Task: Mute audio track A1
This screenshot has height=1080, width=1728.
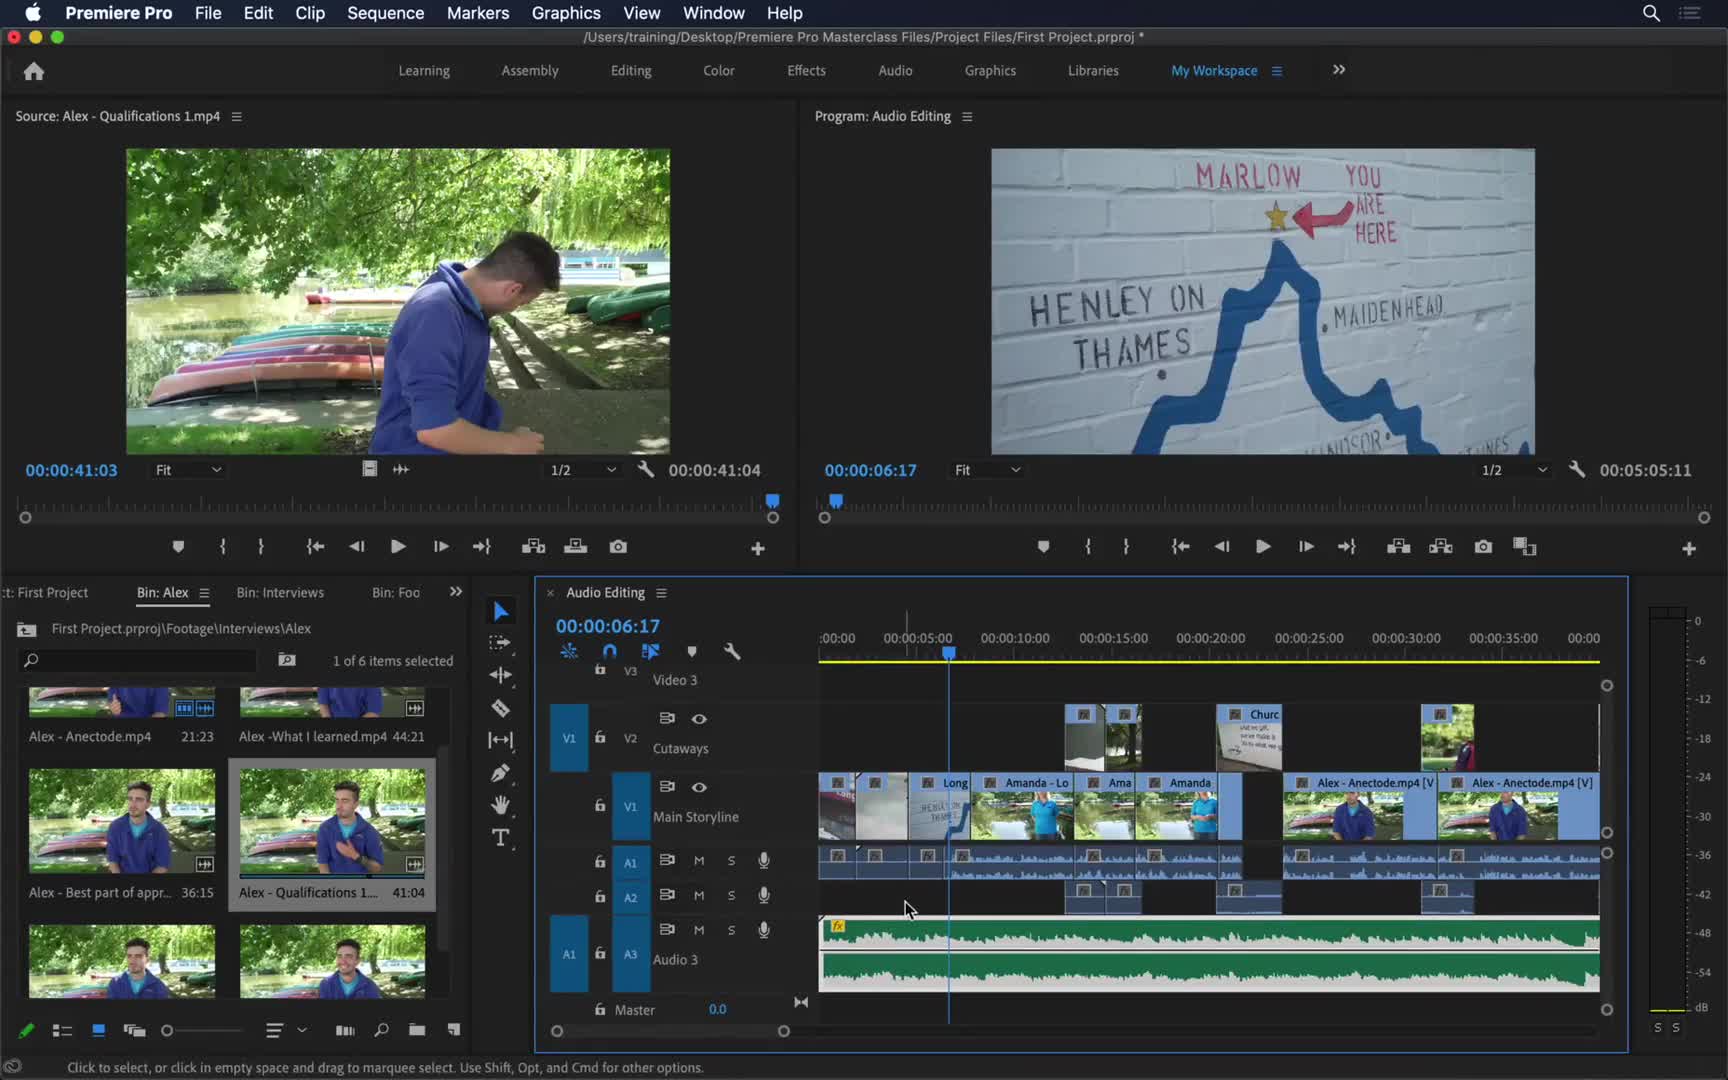Action: [x=699, y=861]
